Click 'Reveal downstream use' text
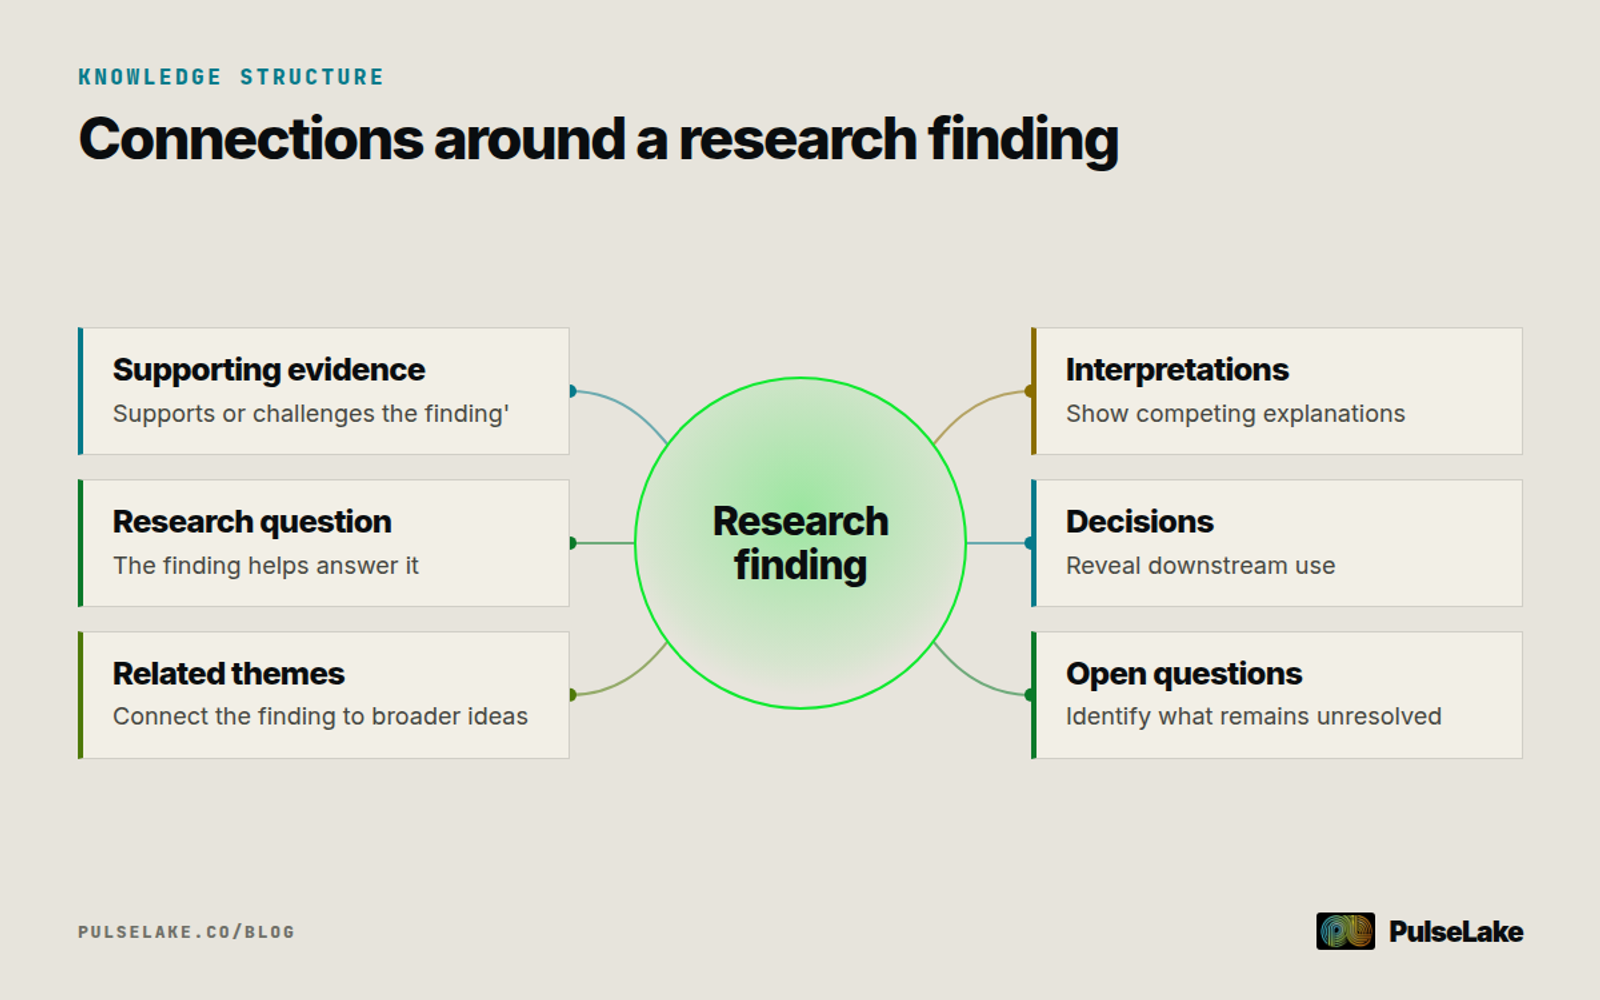Screen dimensions: 1600x1000 click(1200, 566)
